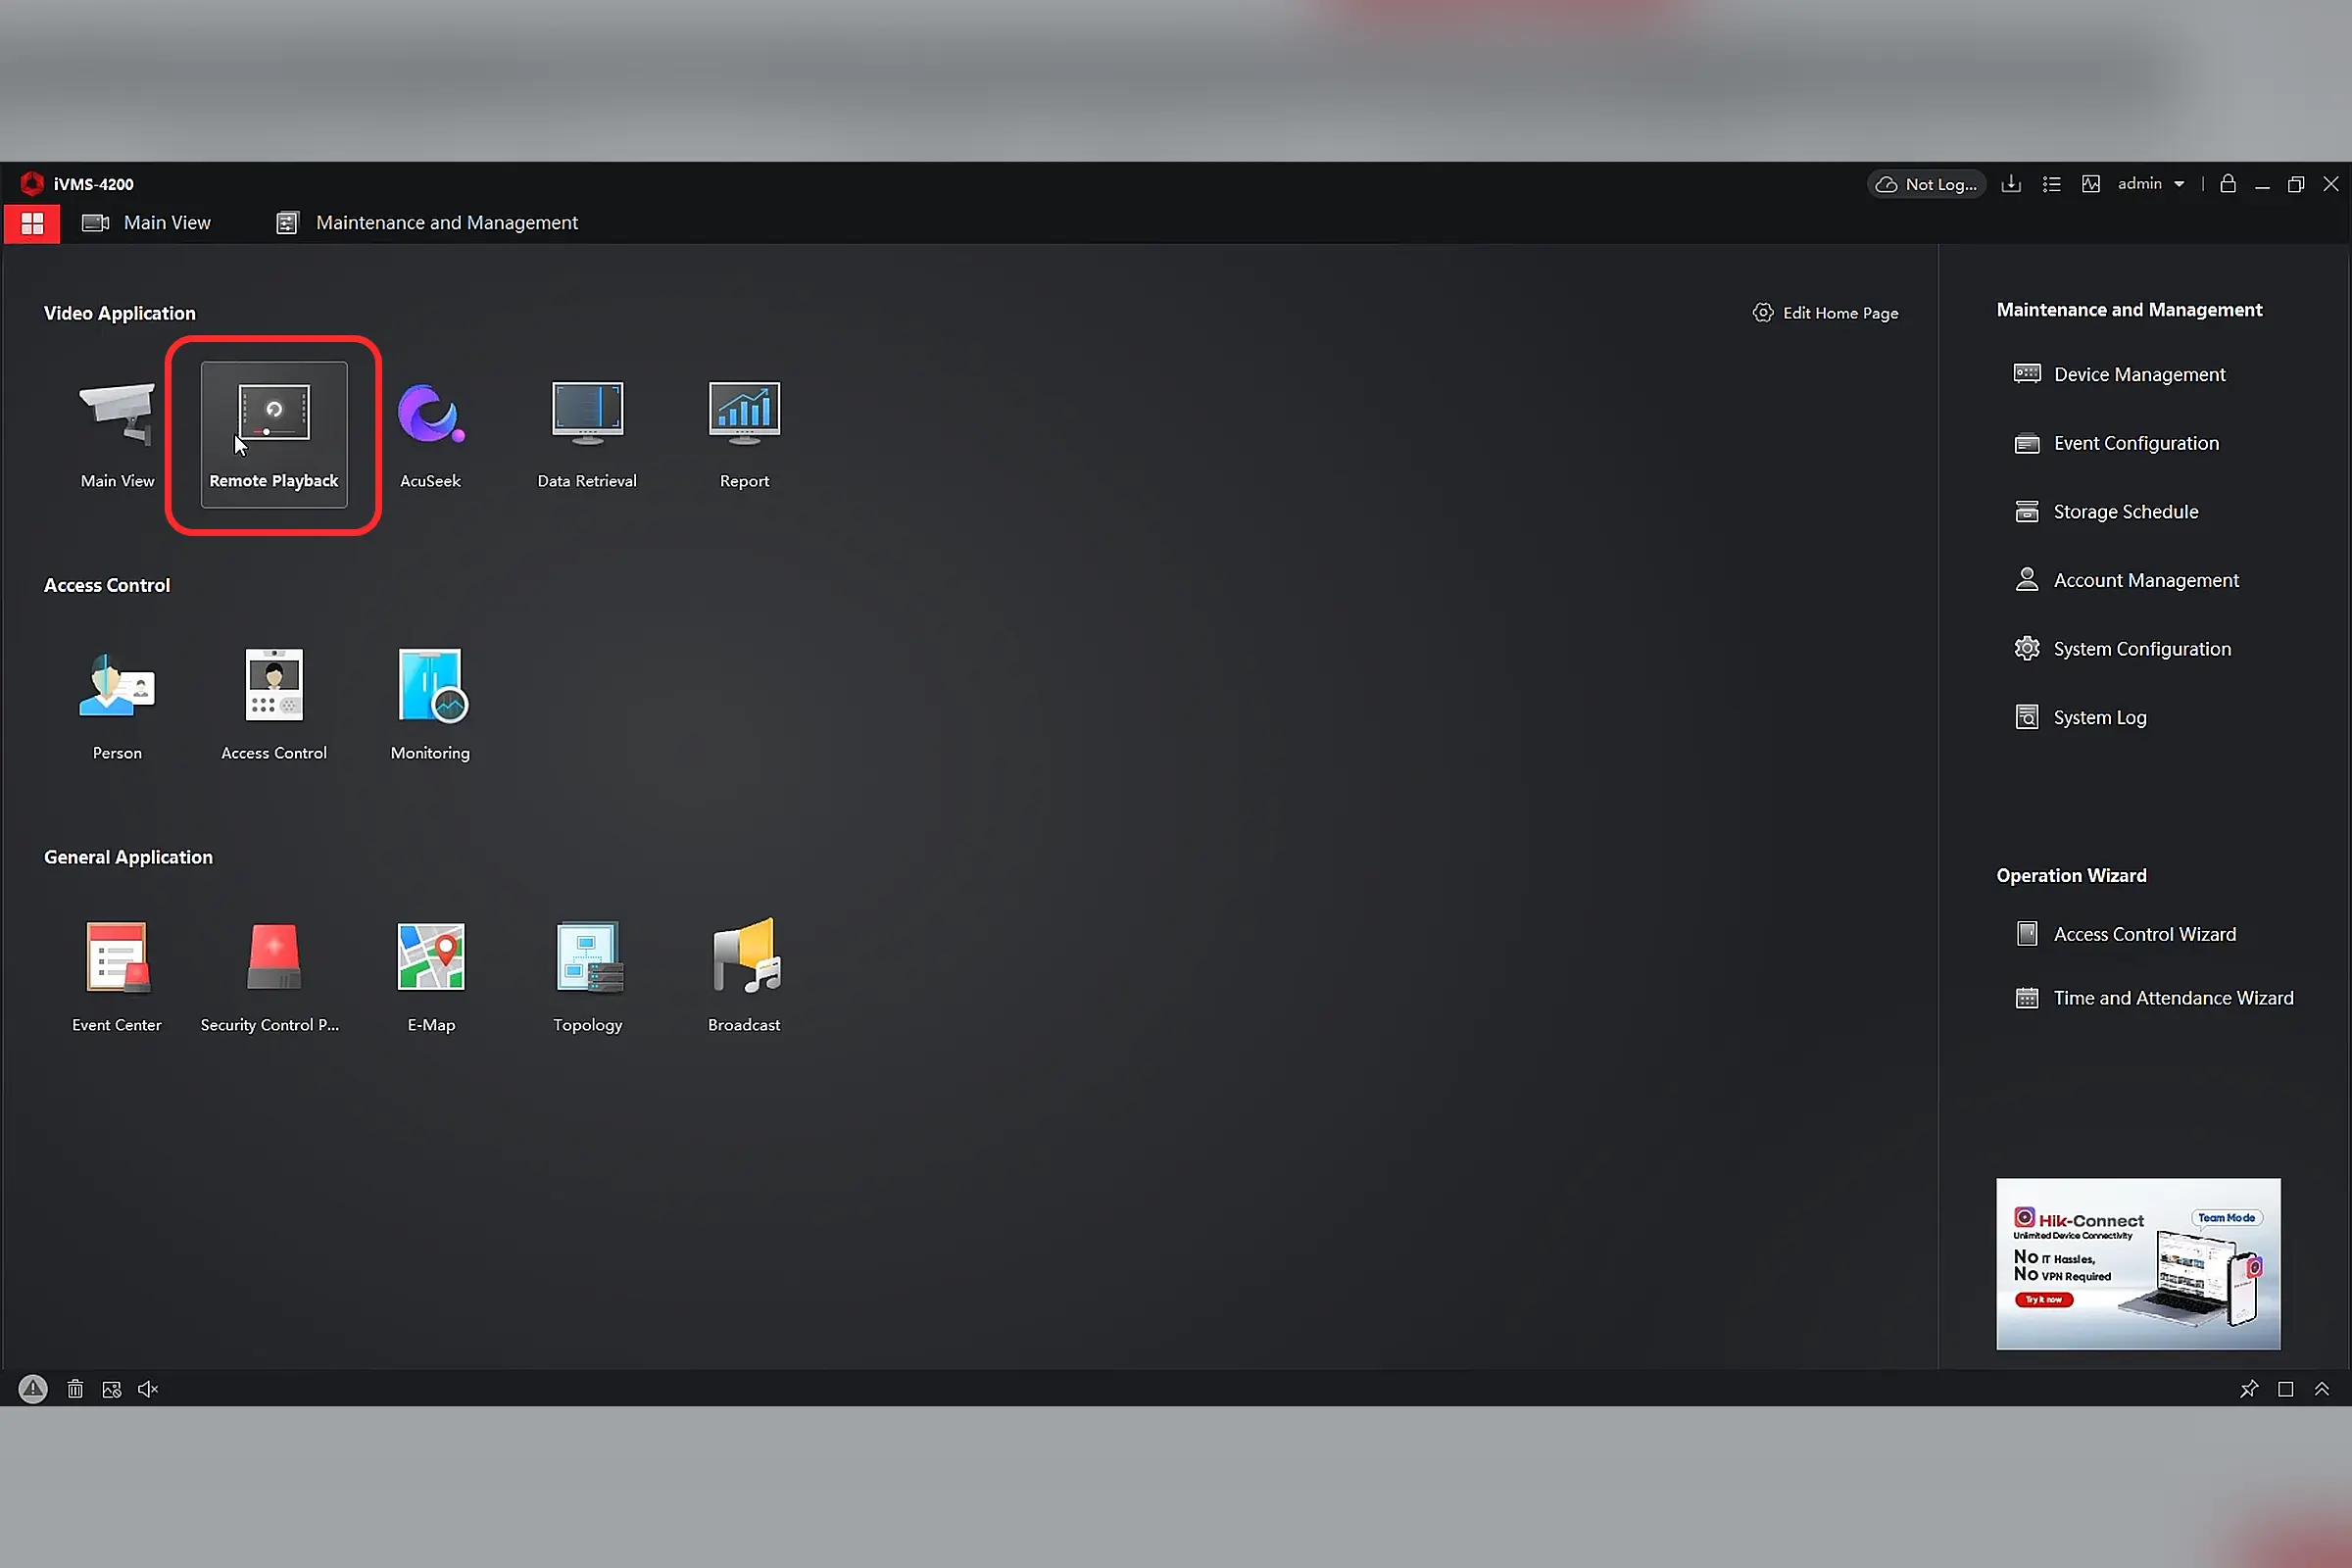2352x1568 pixels.
Task: Open Device Management link
Action: point(2139,374)
